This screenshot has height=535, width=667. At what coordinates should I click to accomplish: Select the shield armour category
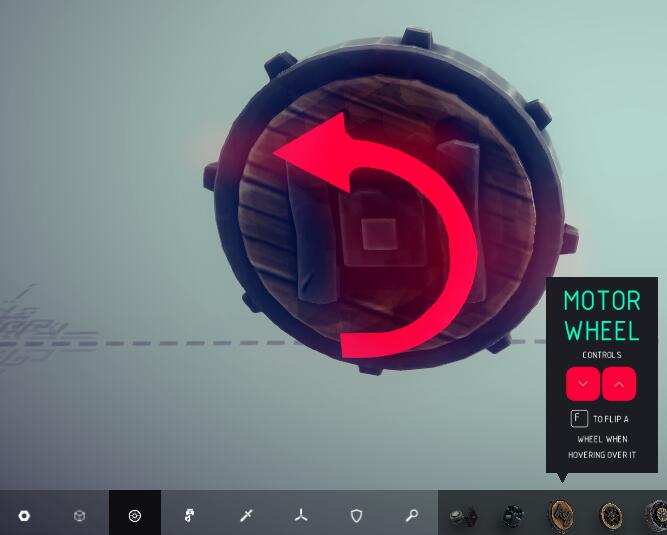(356, 516)
